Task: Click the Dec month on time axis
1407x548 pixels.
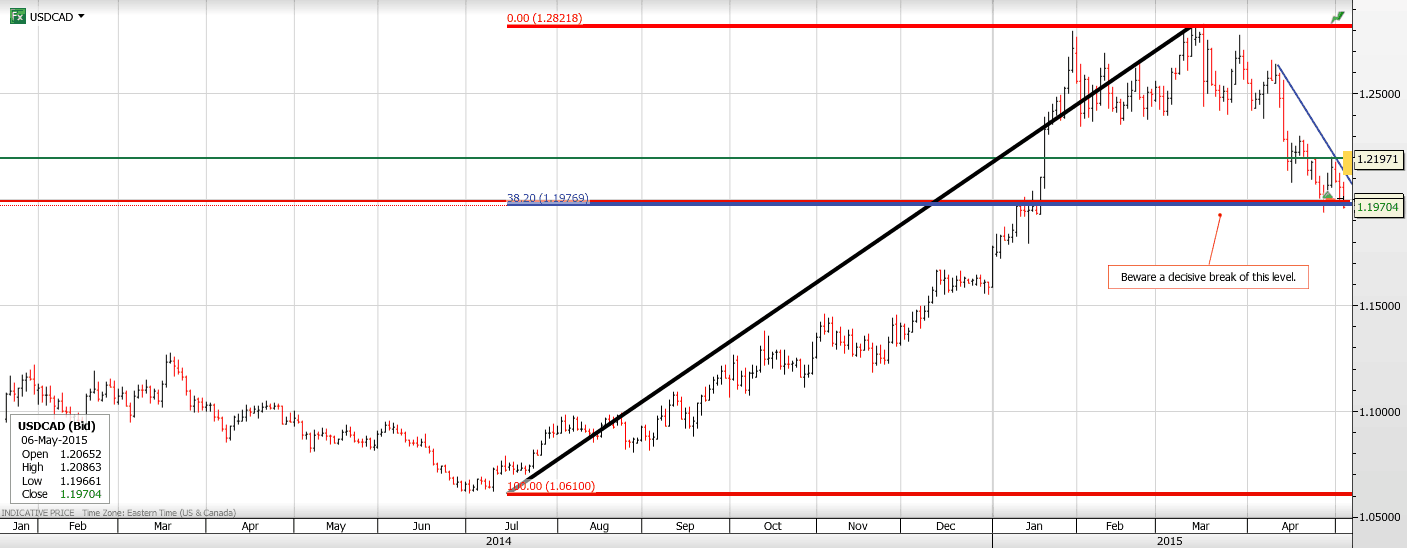Action: [x=944, y=525]
